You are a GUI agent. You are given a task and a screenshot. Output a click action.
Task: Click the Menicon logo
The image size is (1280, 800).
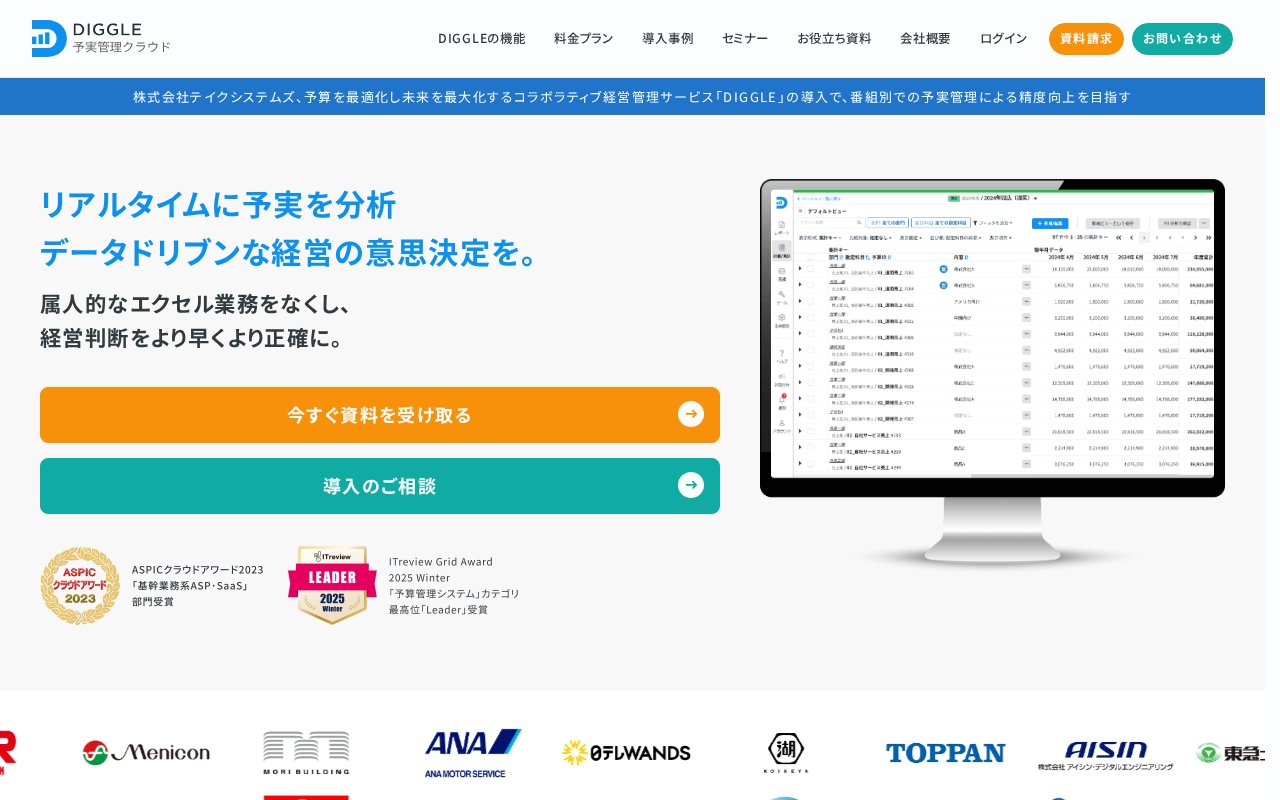[x=146, y=753]
